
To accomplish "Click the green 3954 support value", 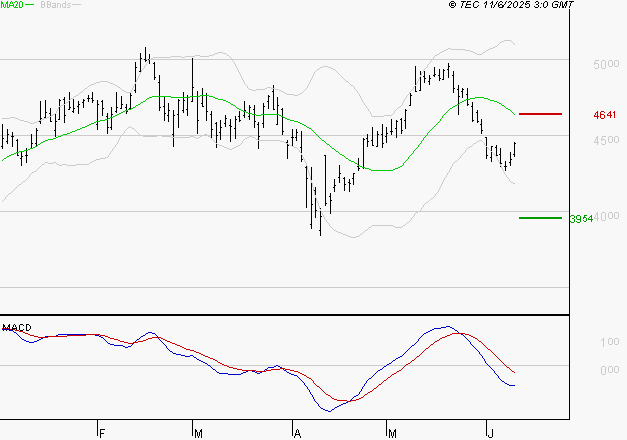I will [581, 219].
